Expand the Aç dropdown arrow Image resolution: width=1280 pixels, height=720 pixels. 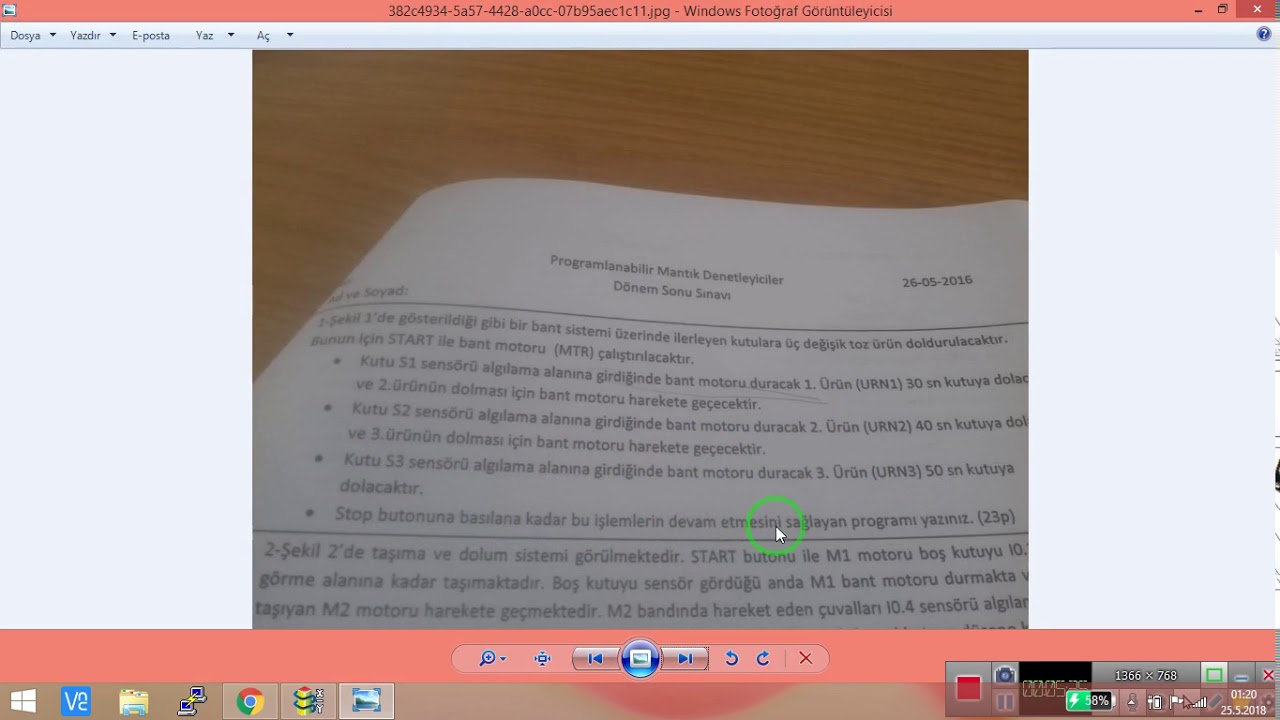click(290, 35)
